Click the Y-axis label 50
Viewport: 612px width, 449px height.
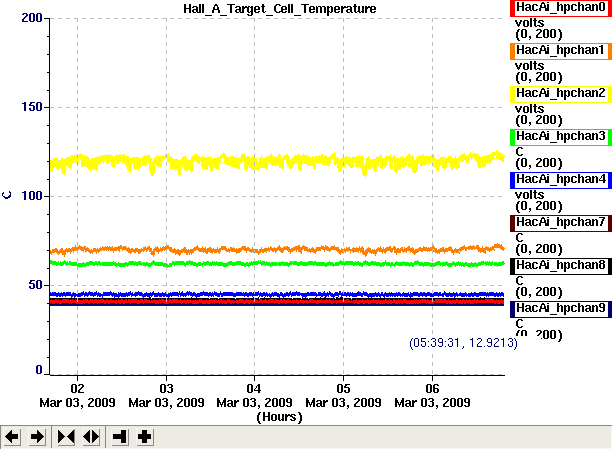tap(35, 285)
